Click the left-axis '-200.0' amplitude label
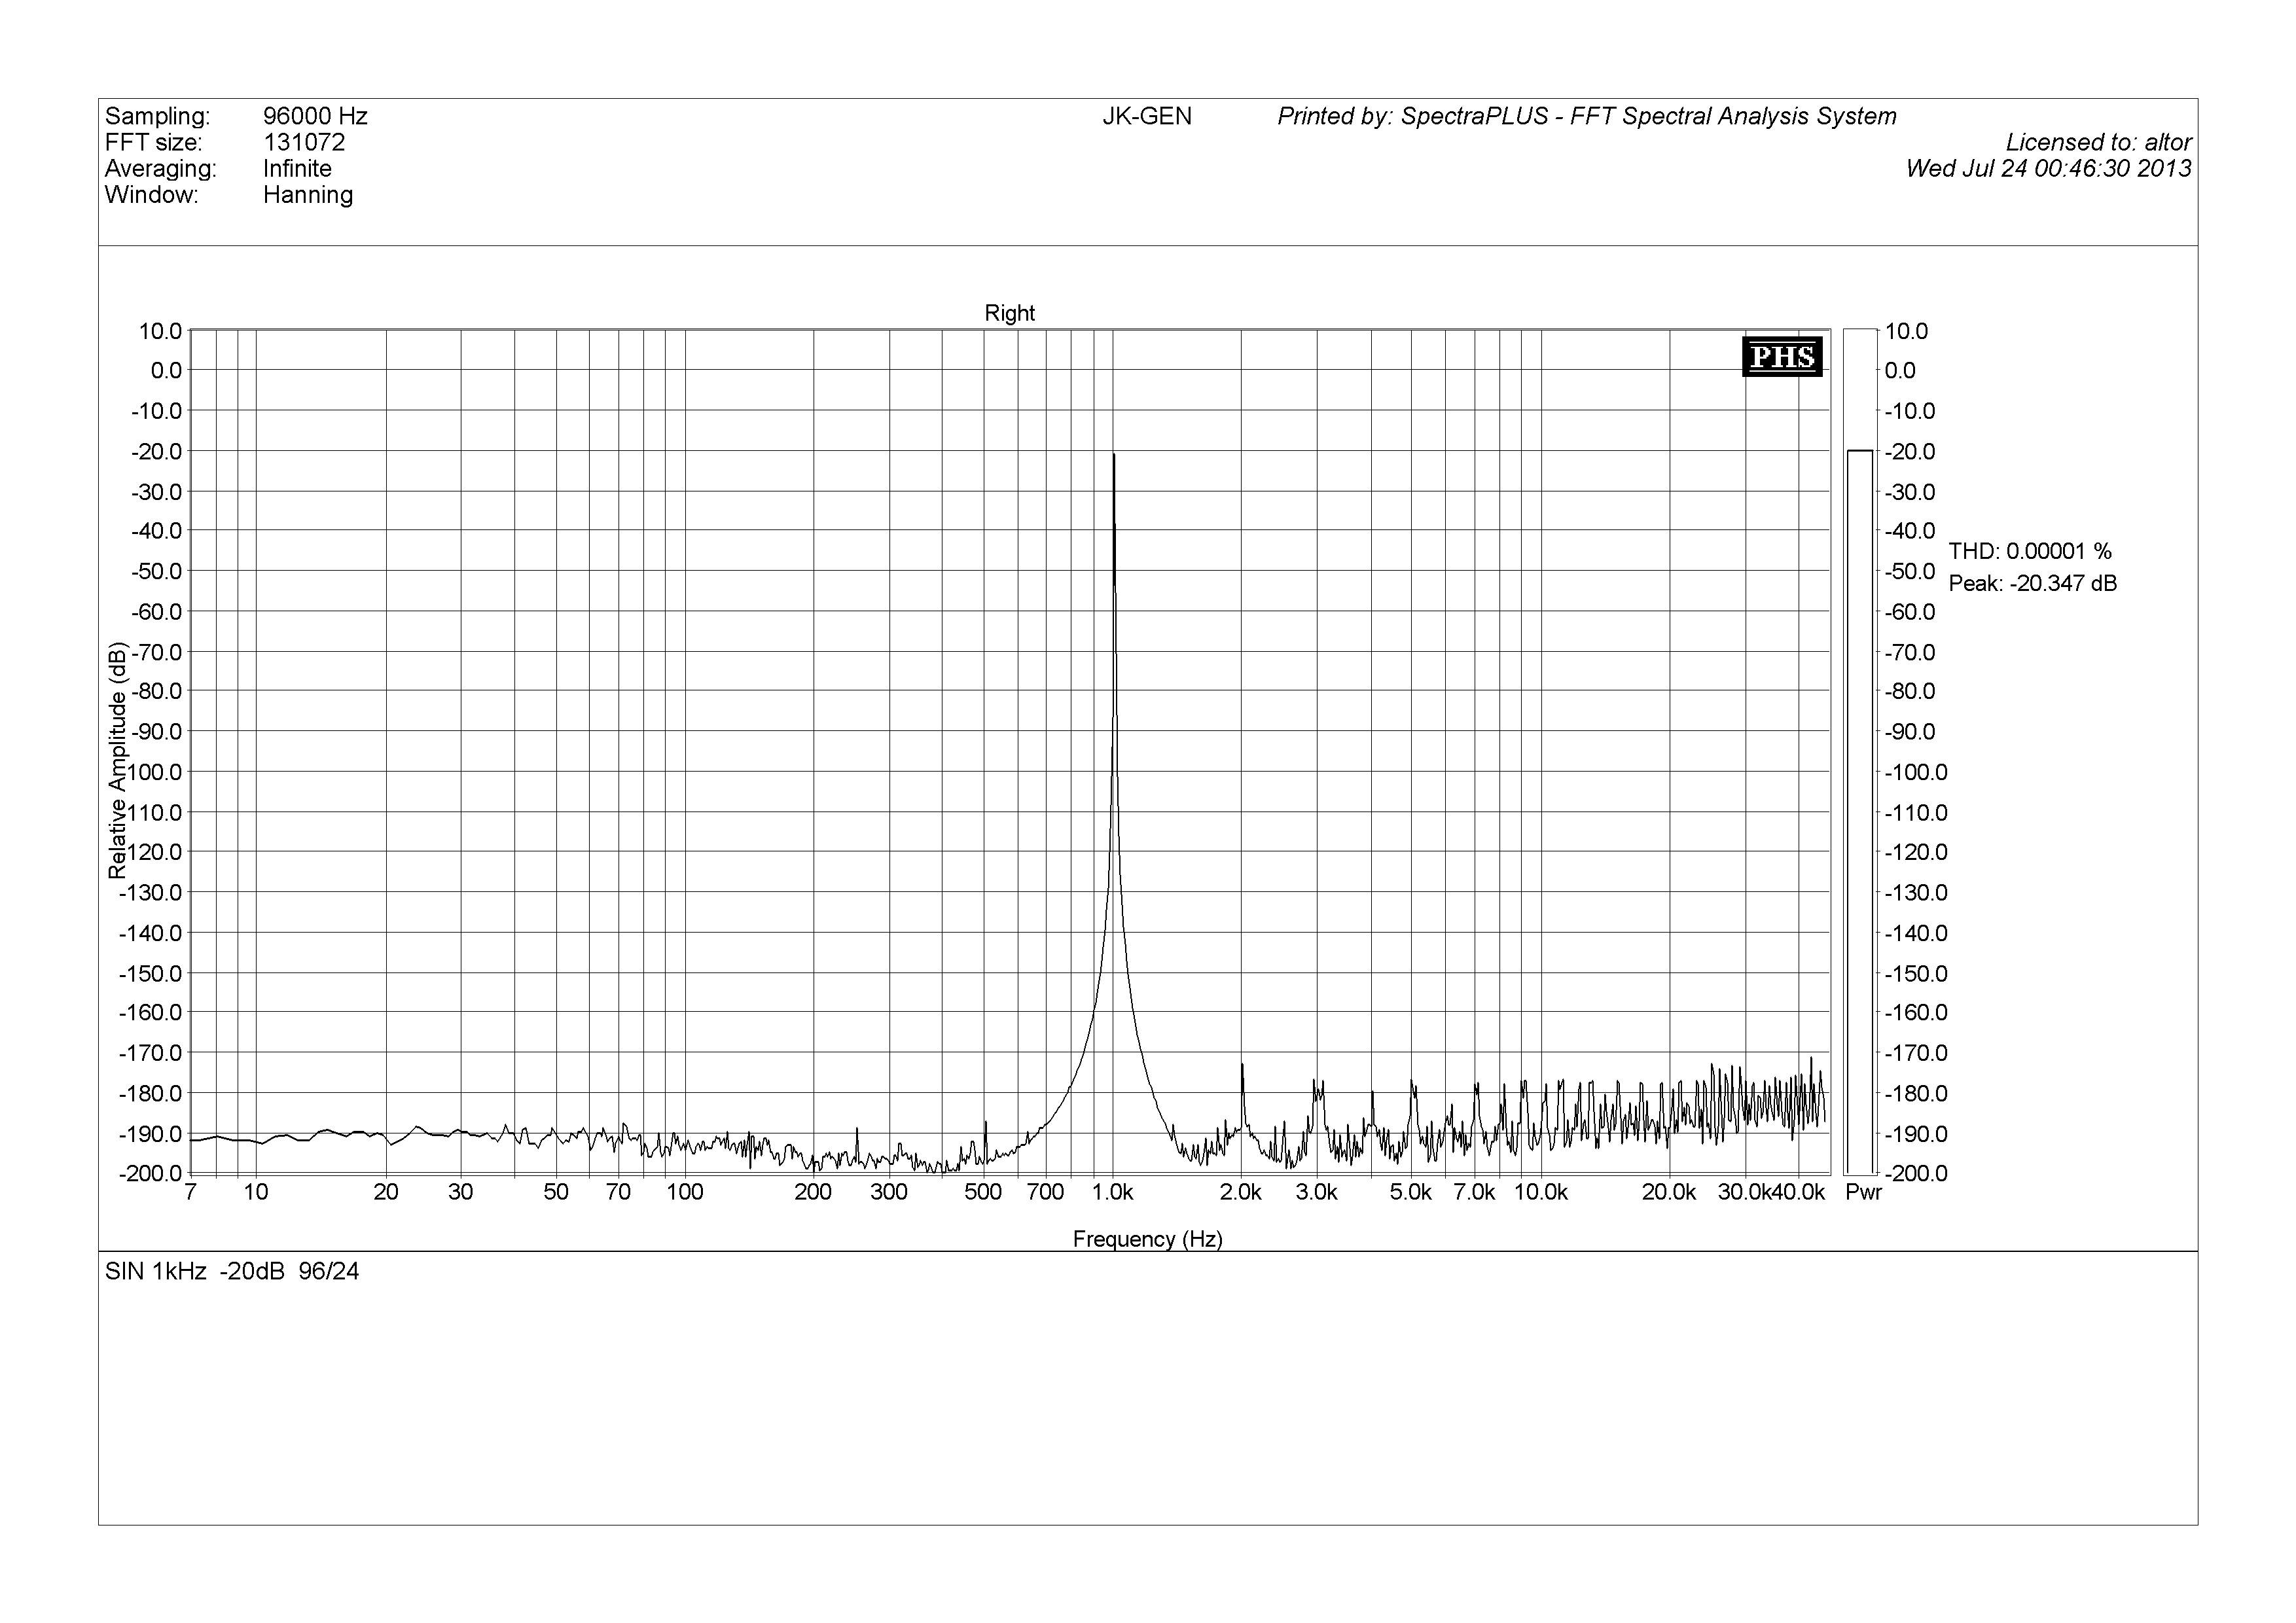The width and height of the screenshot is (2296, 1623). click(151, 1173)
